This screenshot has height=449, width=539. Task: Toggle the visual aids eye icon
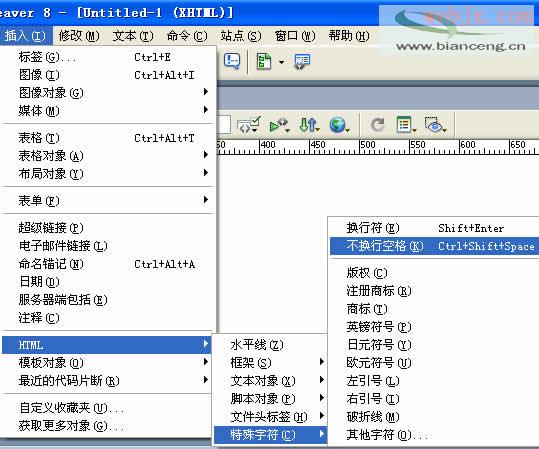(x=436, y=125)
